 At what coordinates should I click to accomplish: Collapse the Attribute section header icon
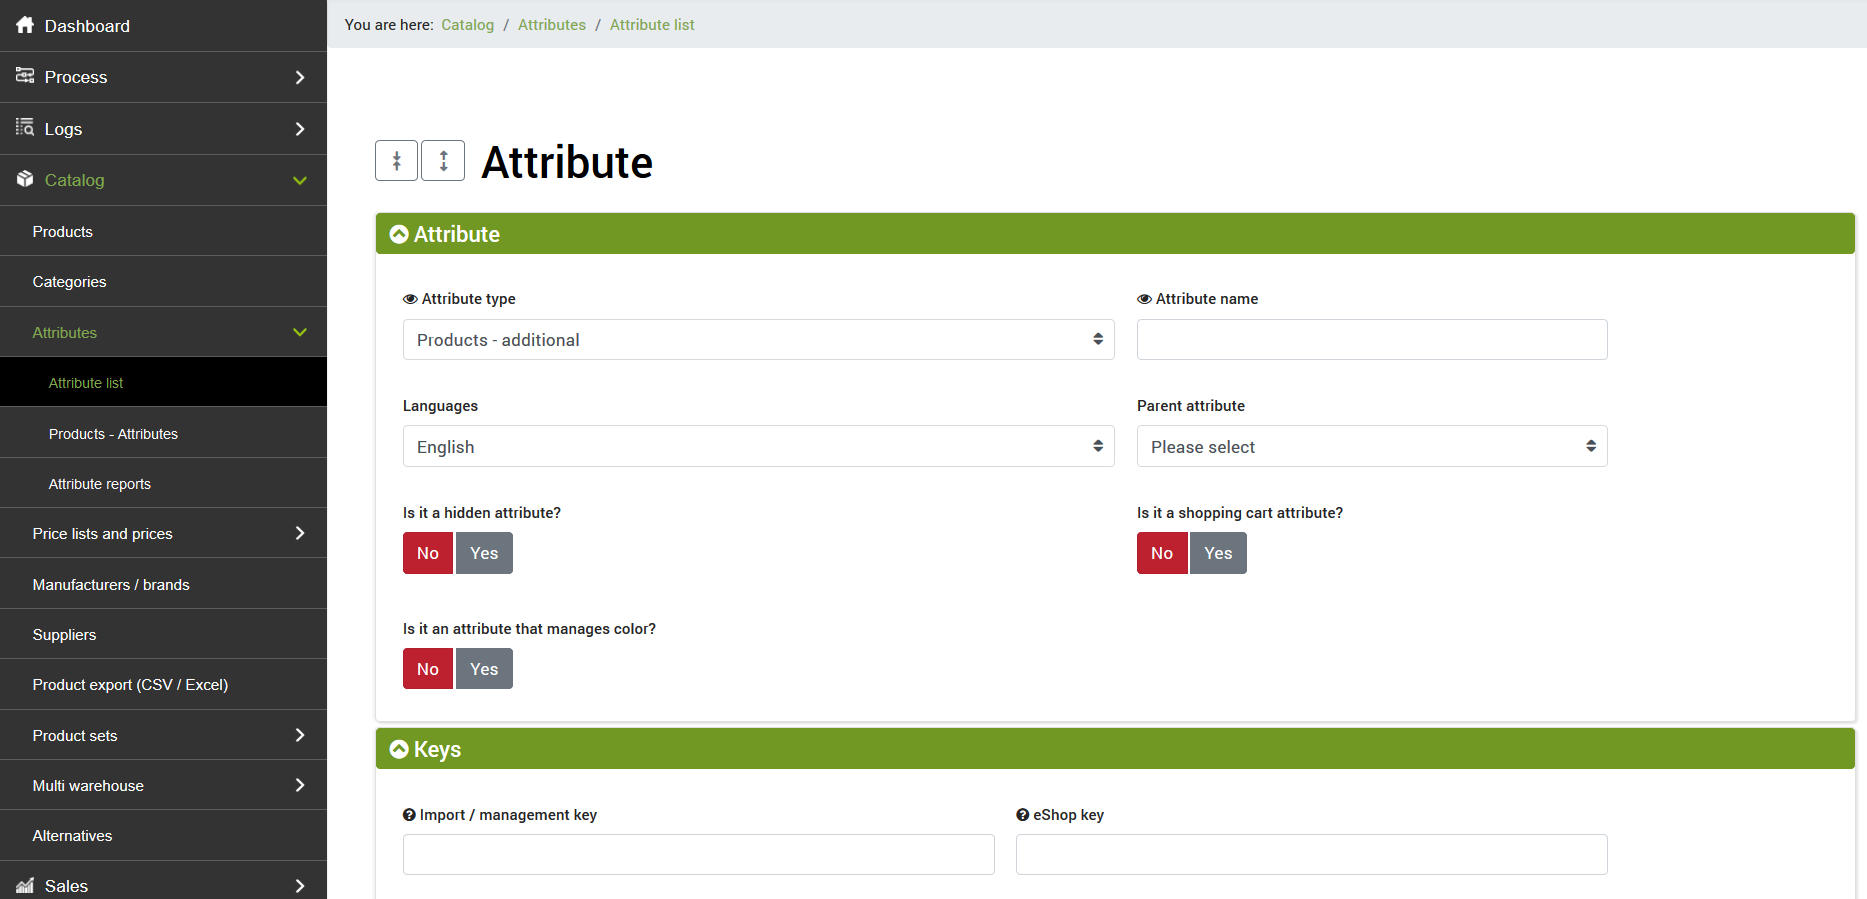click(399, 234)
